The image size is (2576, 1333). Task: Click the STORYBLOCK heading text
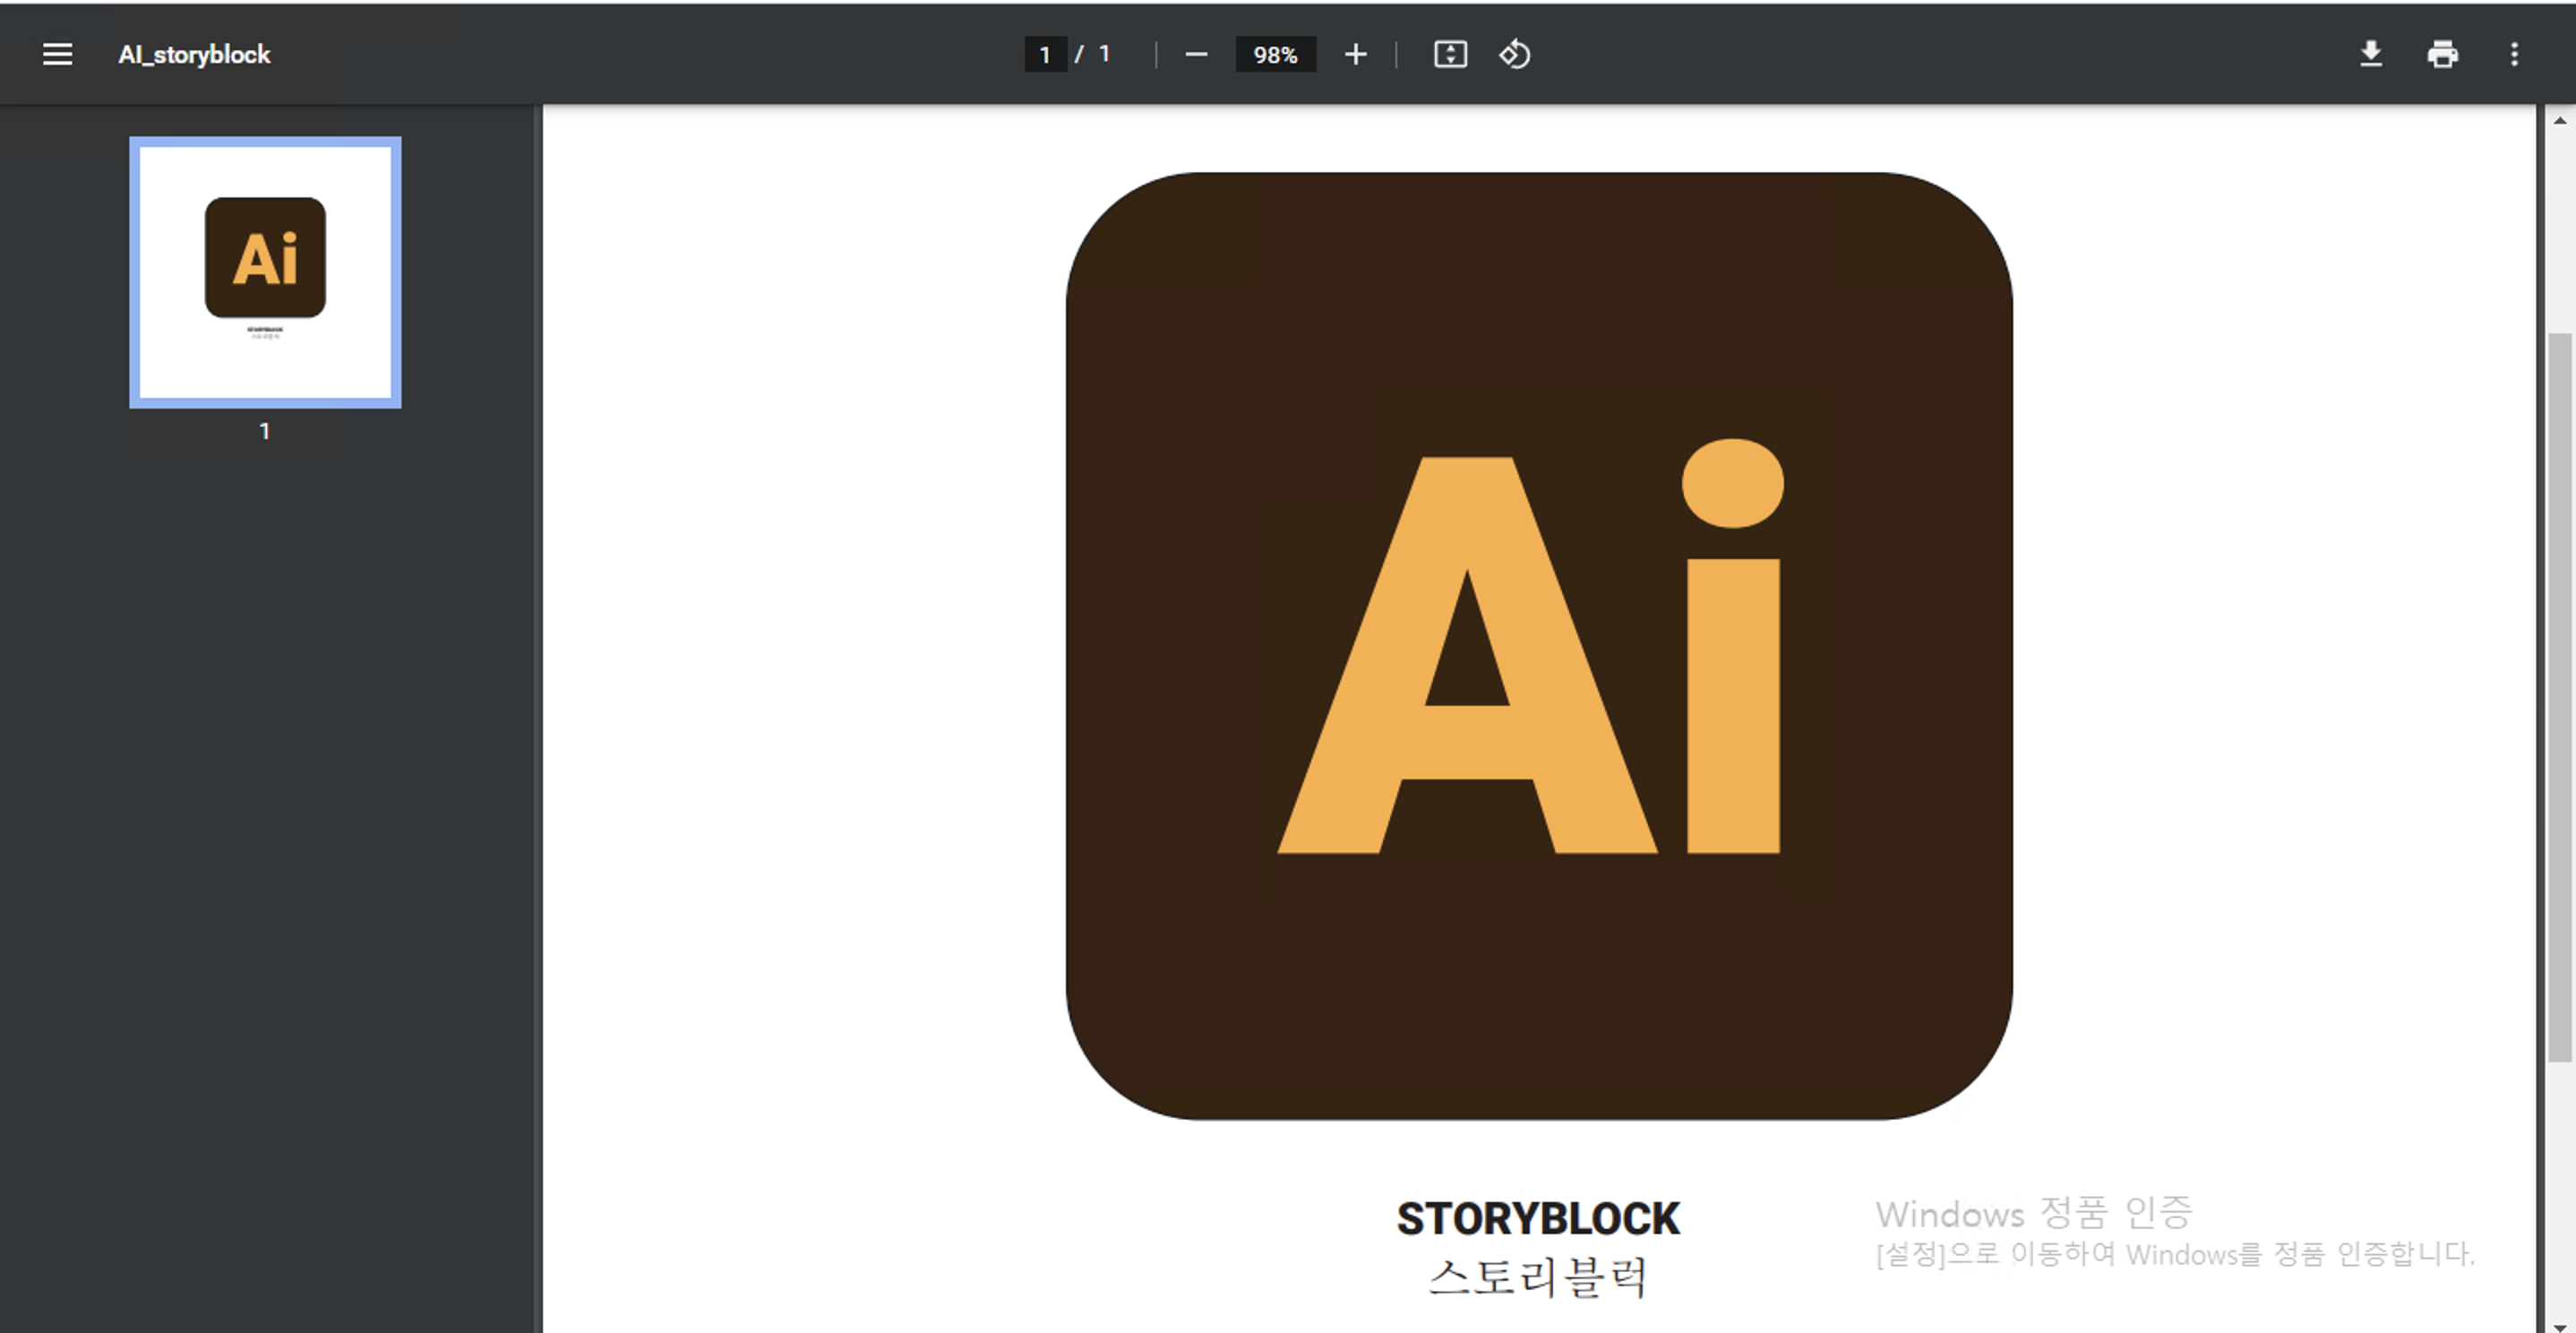point(1538,1218)
